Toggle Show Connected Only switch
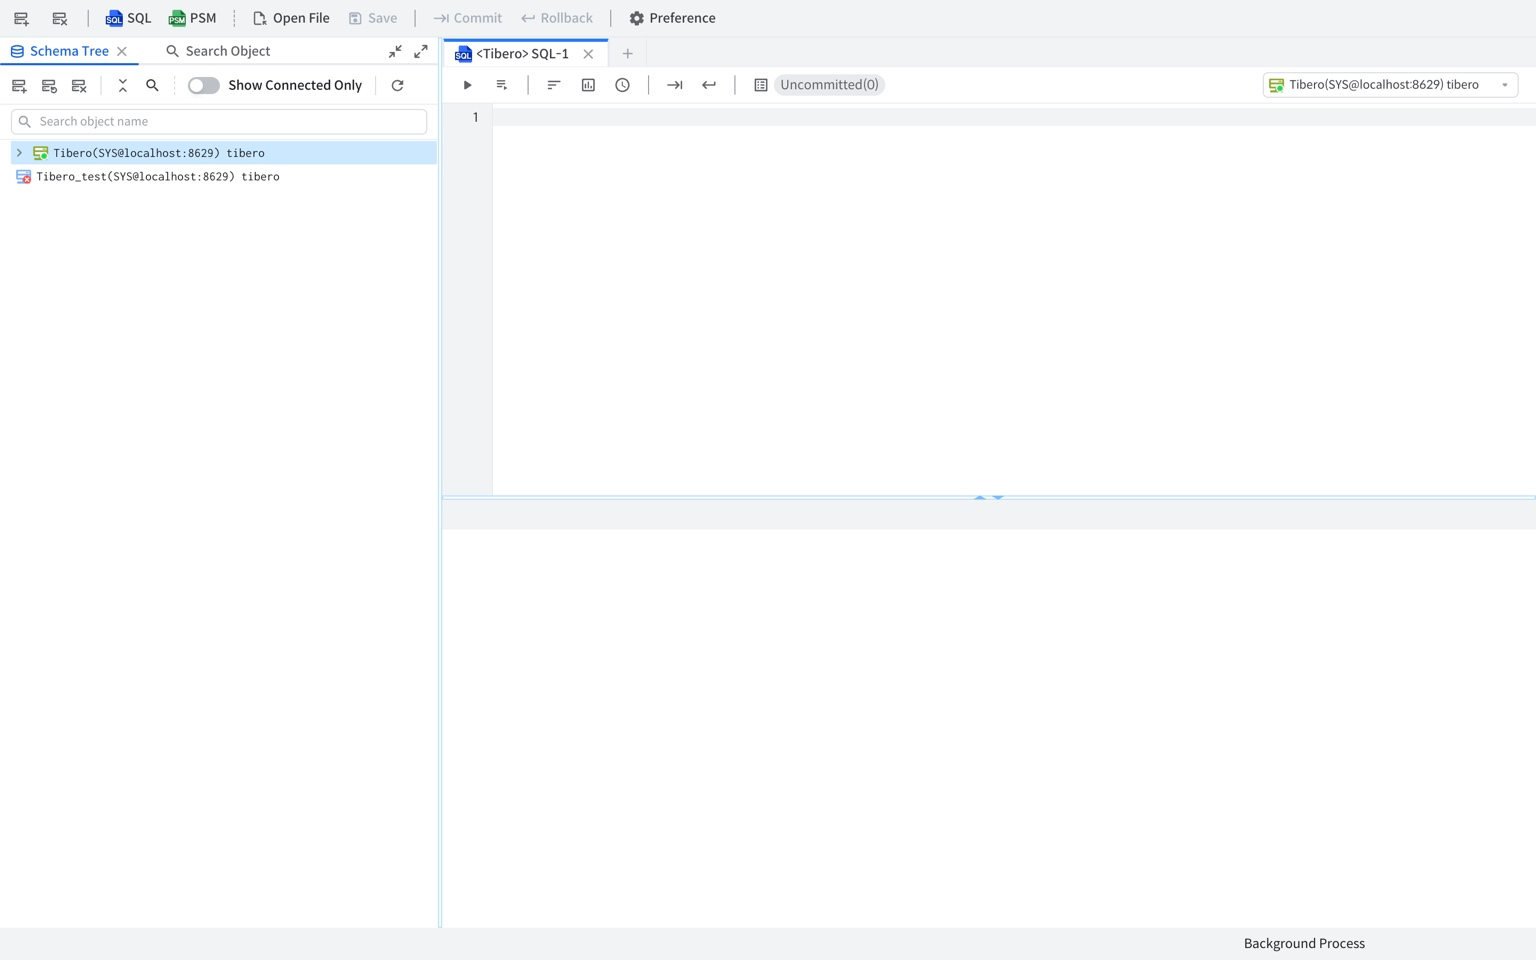The width and height of the screenshot is (1536, 960). [x=204, y=86]
